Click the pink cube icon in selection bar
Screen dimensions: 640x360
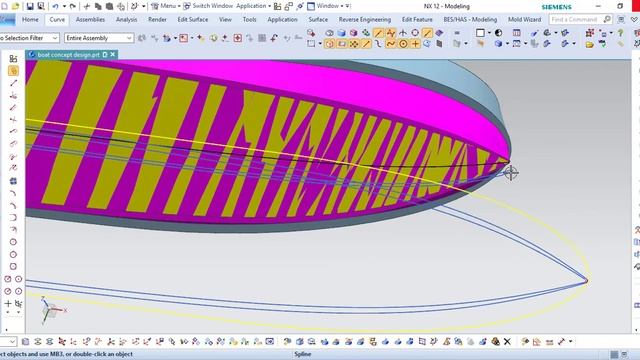(x=353, y=33)
